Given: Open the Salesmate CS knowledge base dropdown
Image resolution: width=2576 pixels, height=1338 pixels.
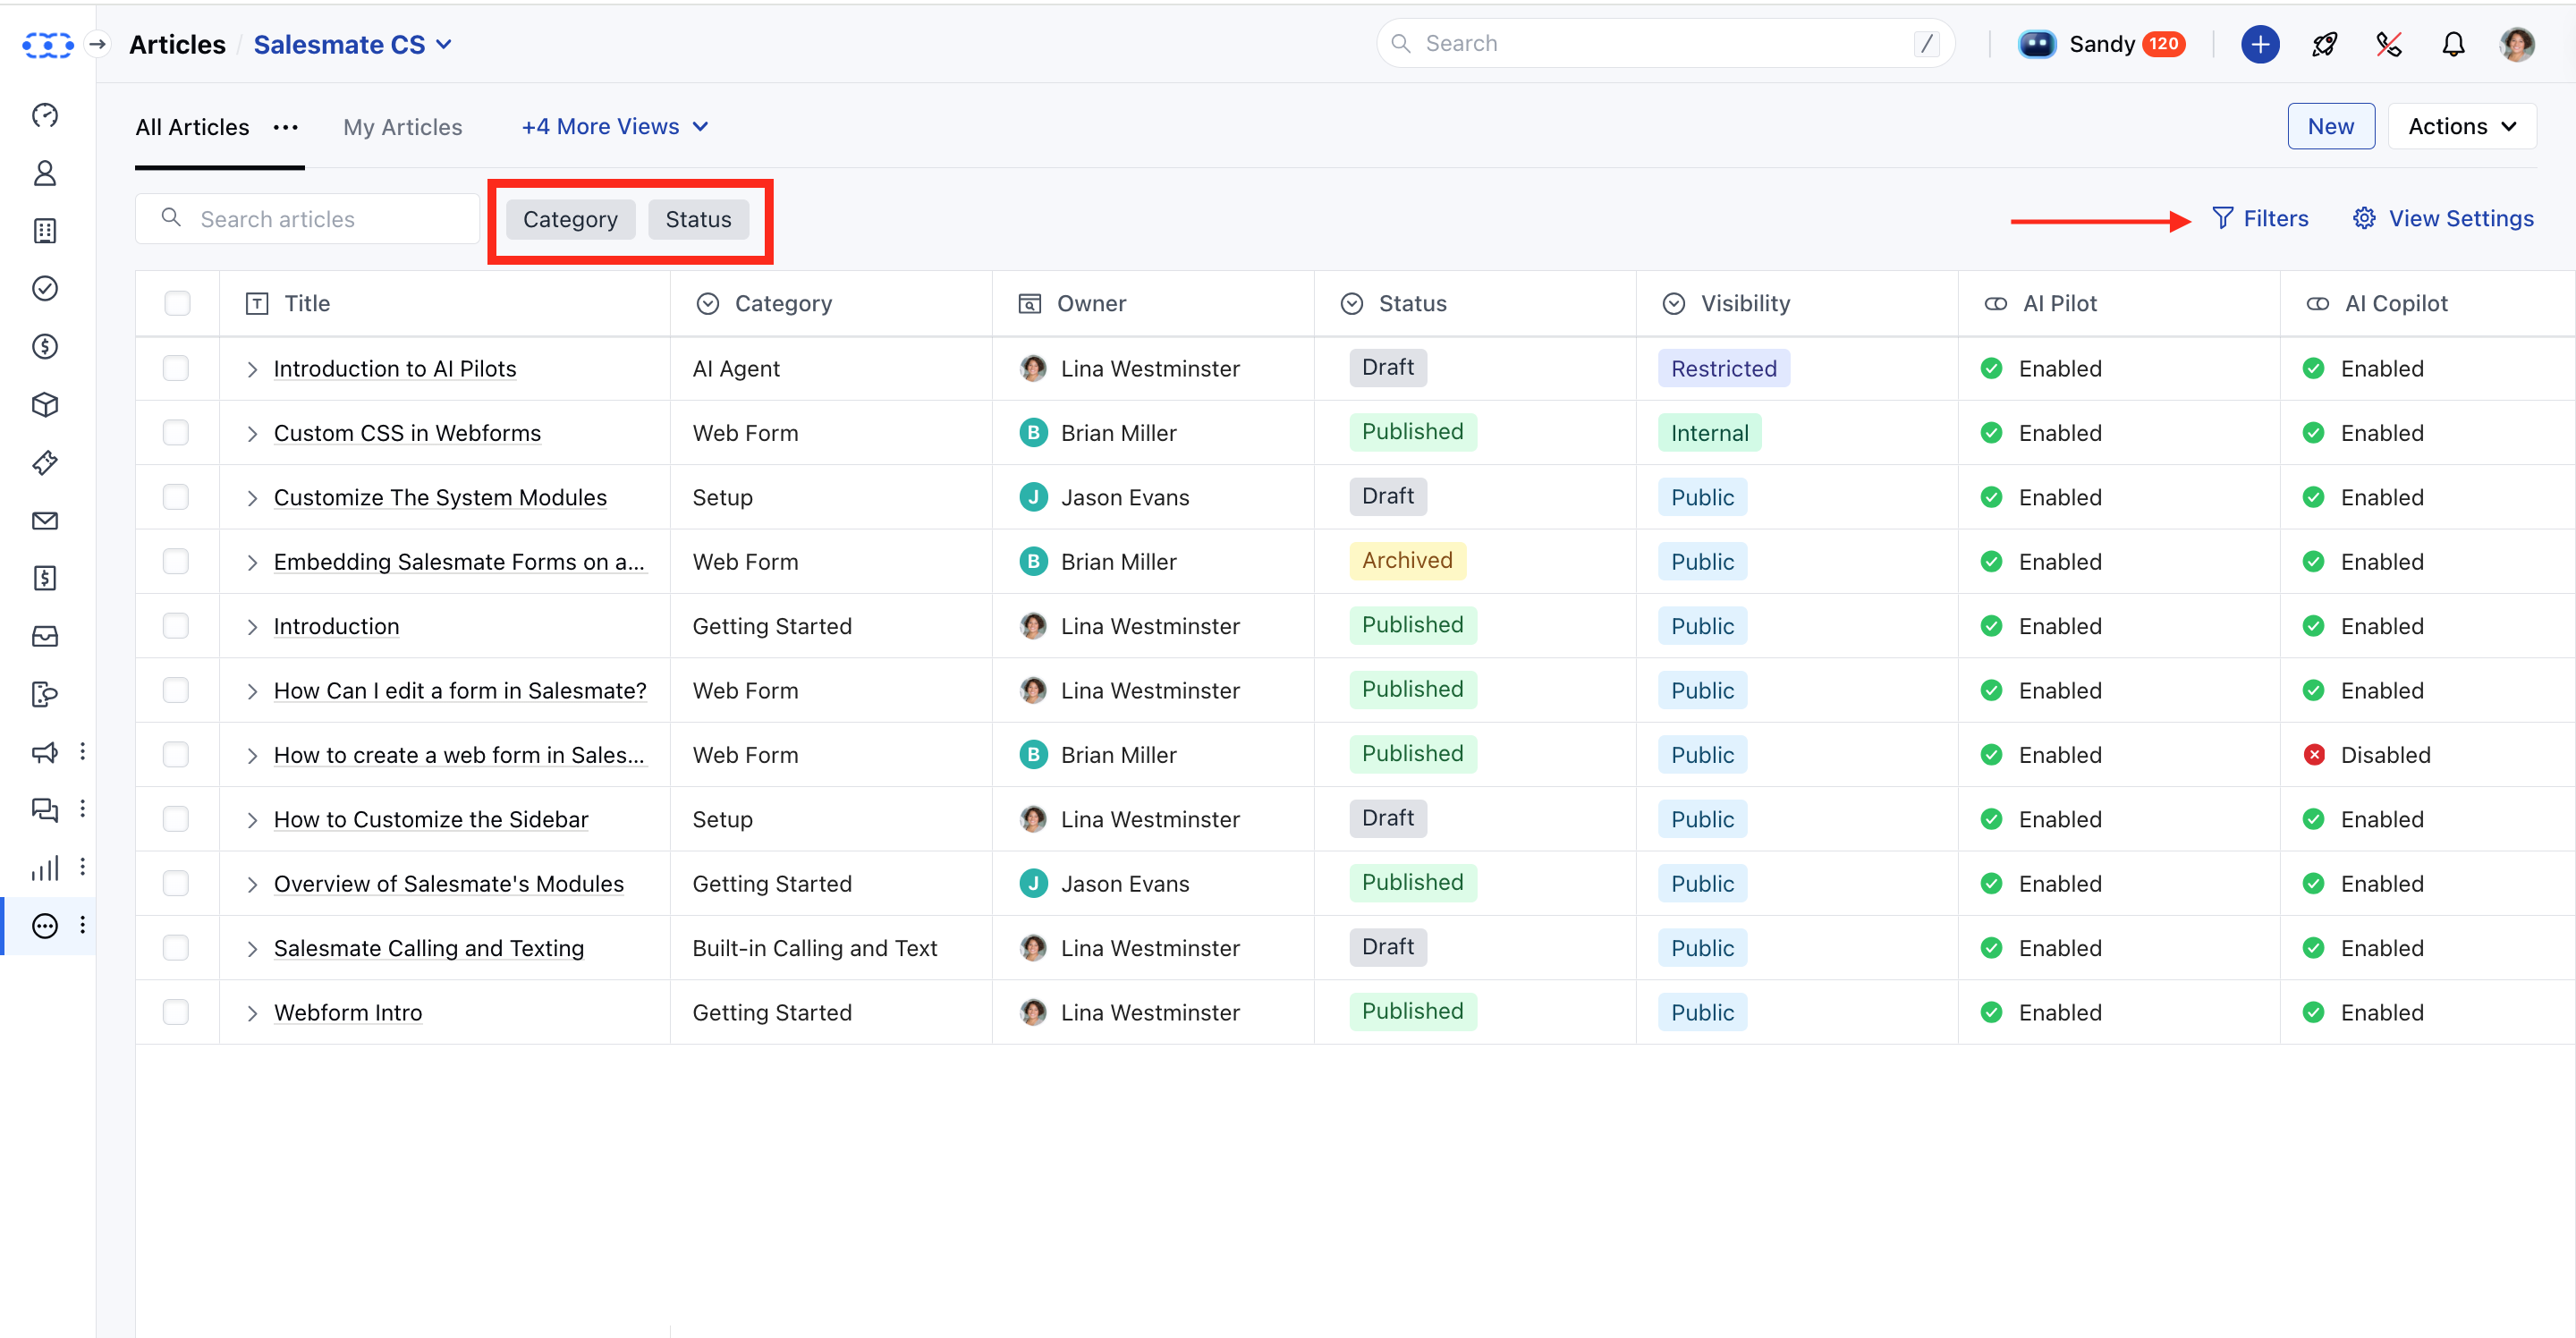Looking at the screenshot, I should coord(352,44).
